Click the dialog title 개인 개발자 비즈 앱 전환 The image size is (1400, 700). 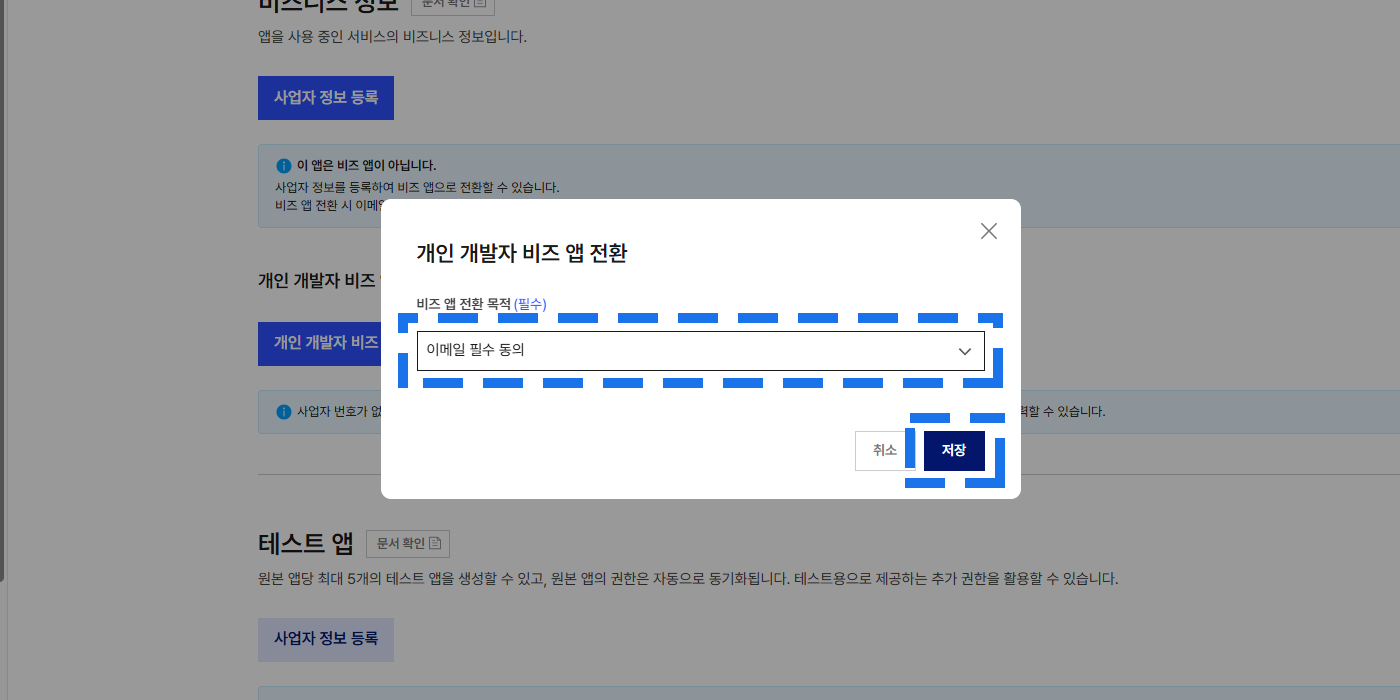coord(521,253)
